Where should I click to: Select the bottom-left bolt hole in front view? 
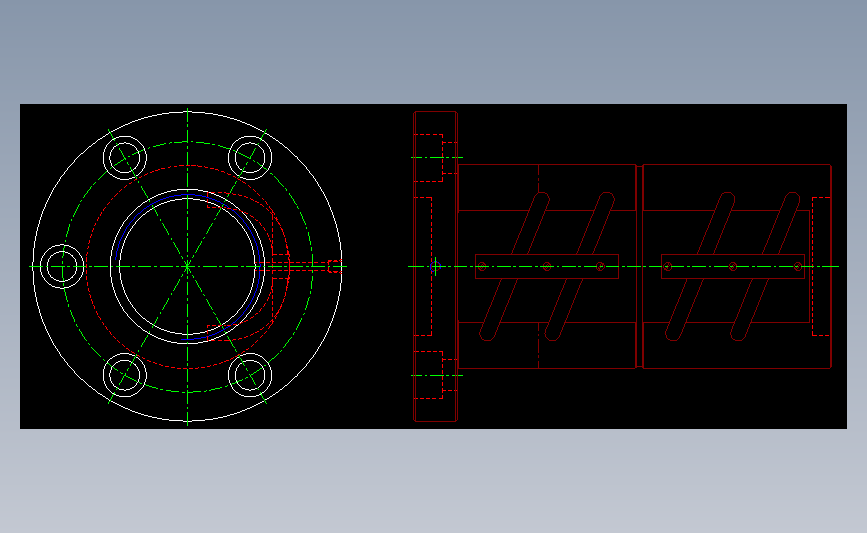pyautogui.click(x=125, y=375)
